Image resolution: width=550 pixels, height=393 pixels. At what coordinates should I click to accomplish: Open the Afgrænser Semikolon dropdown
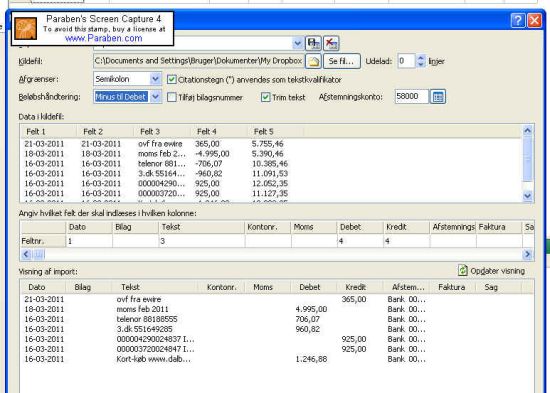click(x=155, y=79)
